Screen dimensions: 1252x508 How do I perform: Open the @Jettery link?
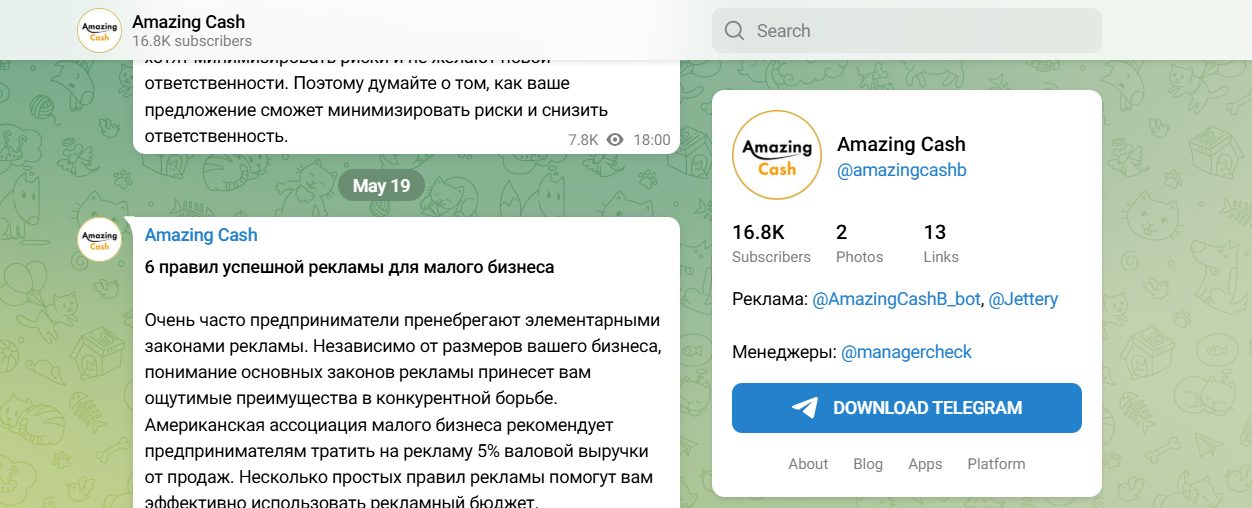1023,299
